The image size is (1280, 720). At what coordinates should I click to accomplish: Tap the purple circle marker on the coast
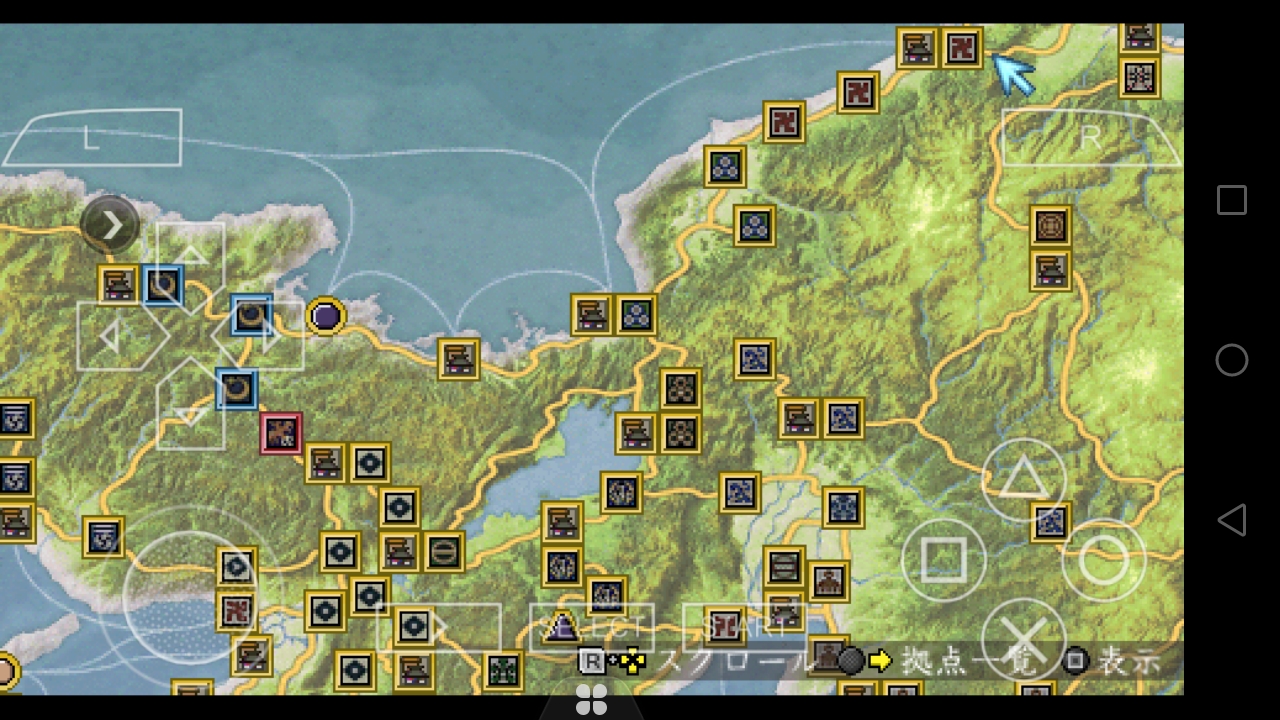coord(325,316)
